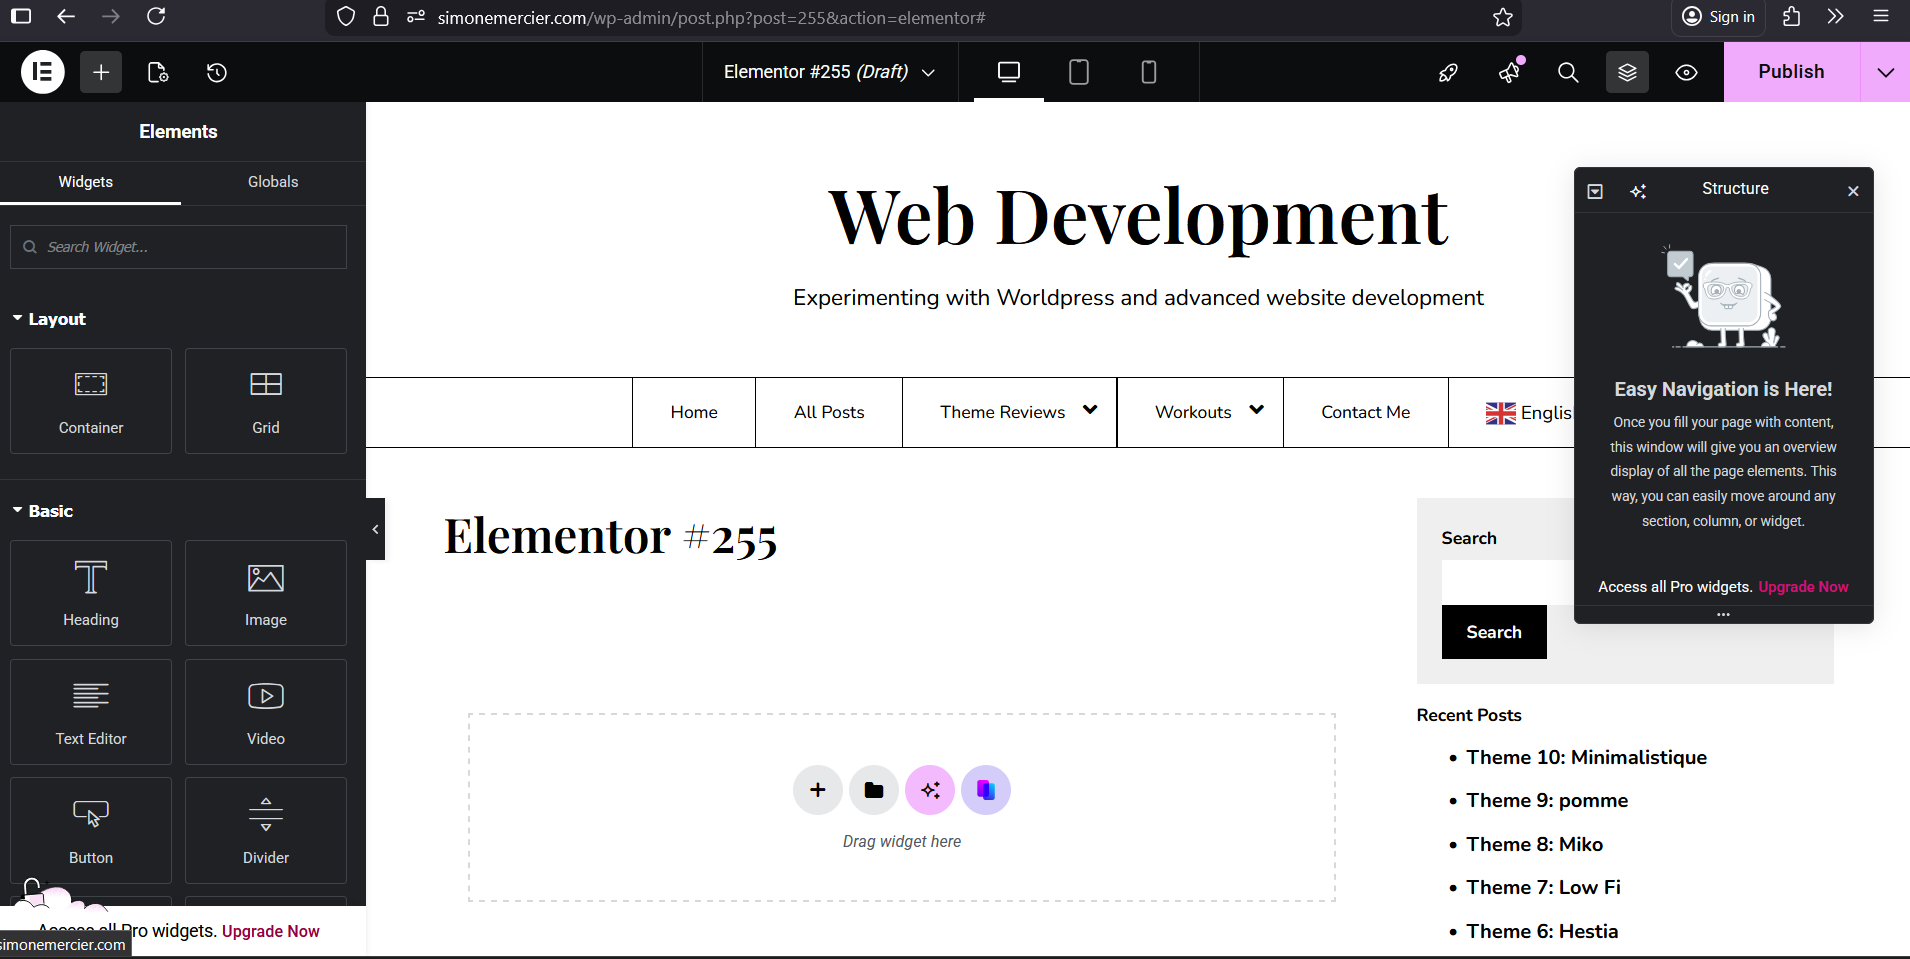Select the Heading widget

click(x=91, y=593)
